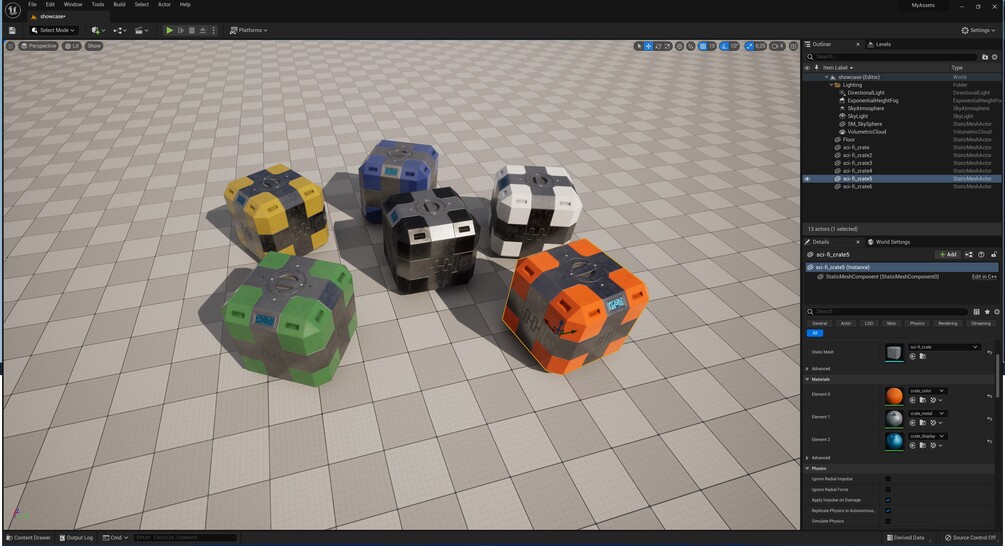Open the Tools menu
1005x546 pixels.
[x=97, y=4]
